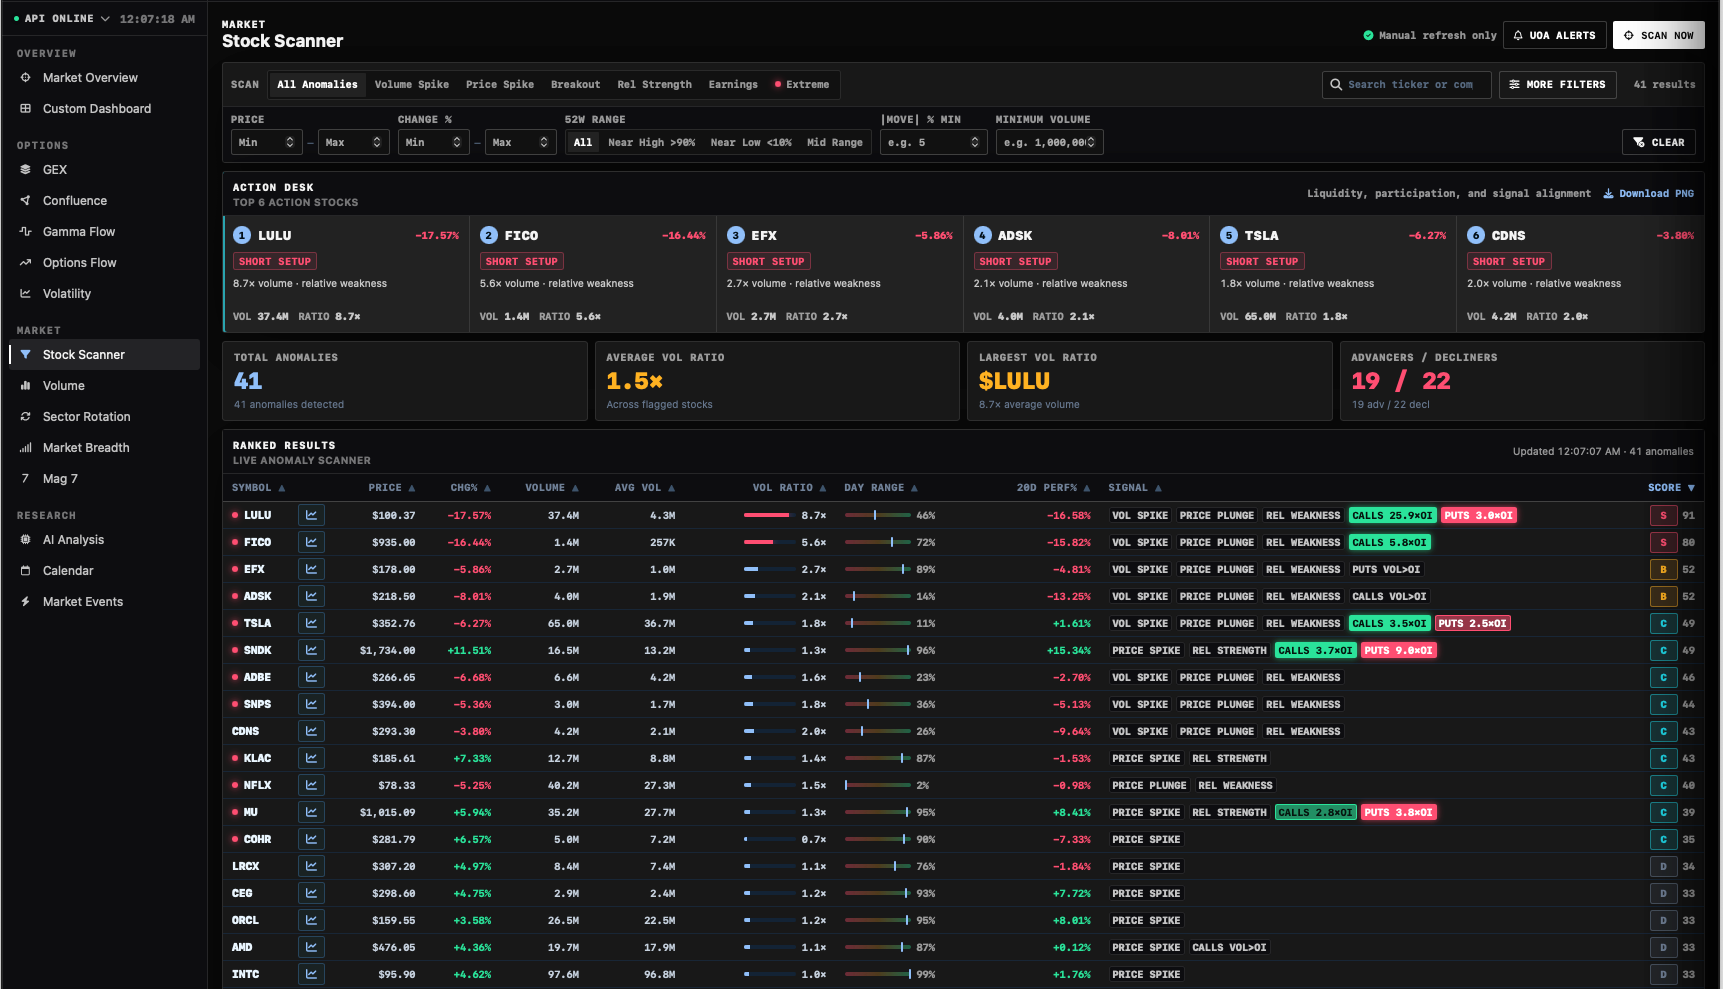Open chart icon for NFLX row
Screen dimensions: 1723x989
point(311,785)
